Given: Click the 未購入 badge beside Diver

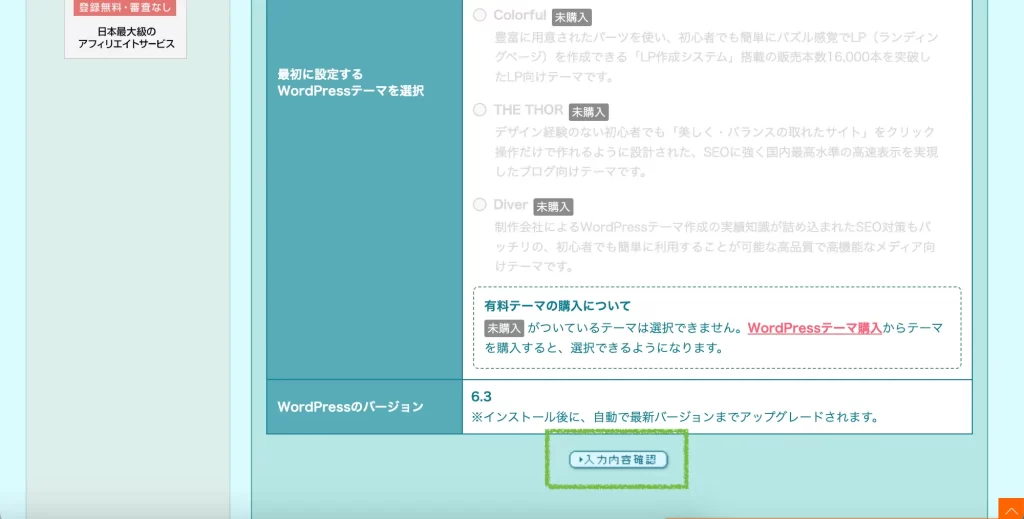Looking at the screenshot, I should pyautogui.click(x=553, y=207).
